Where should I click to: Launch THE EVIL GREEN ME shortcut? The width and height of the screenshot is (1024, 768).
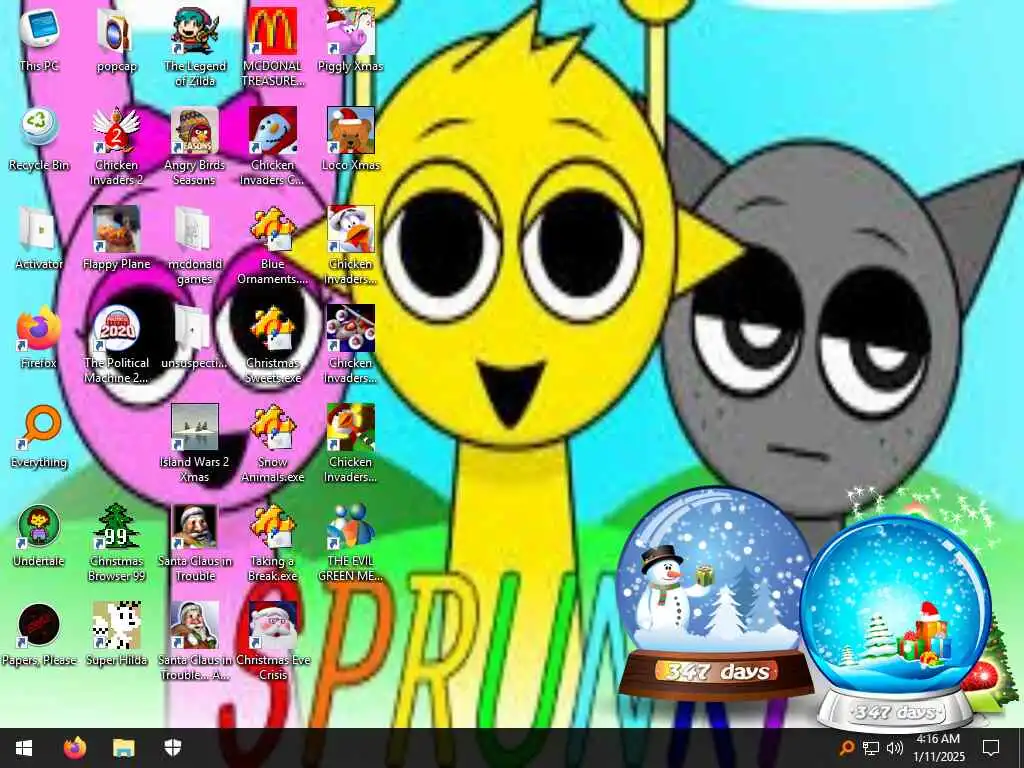point(351,542)
